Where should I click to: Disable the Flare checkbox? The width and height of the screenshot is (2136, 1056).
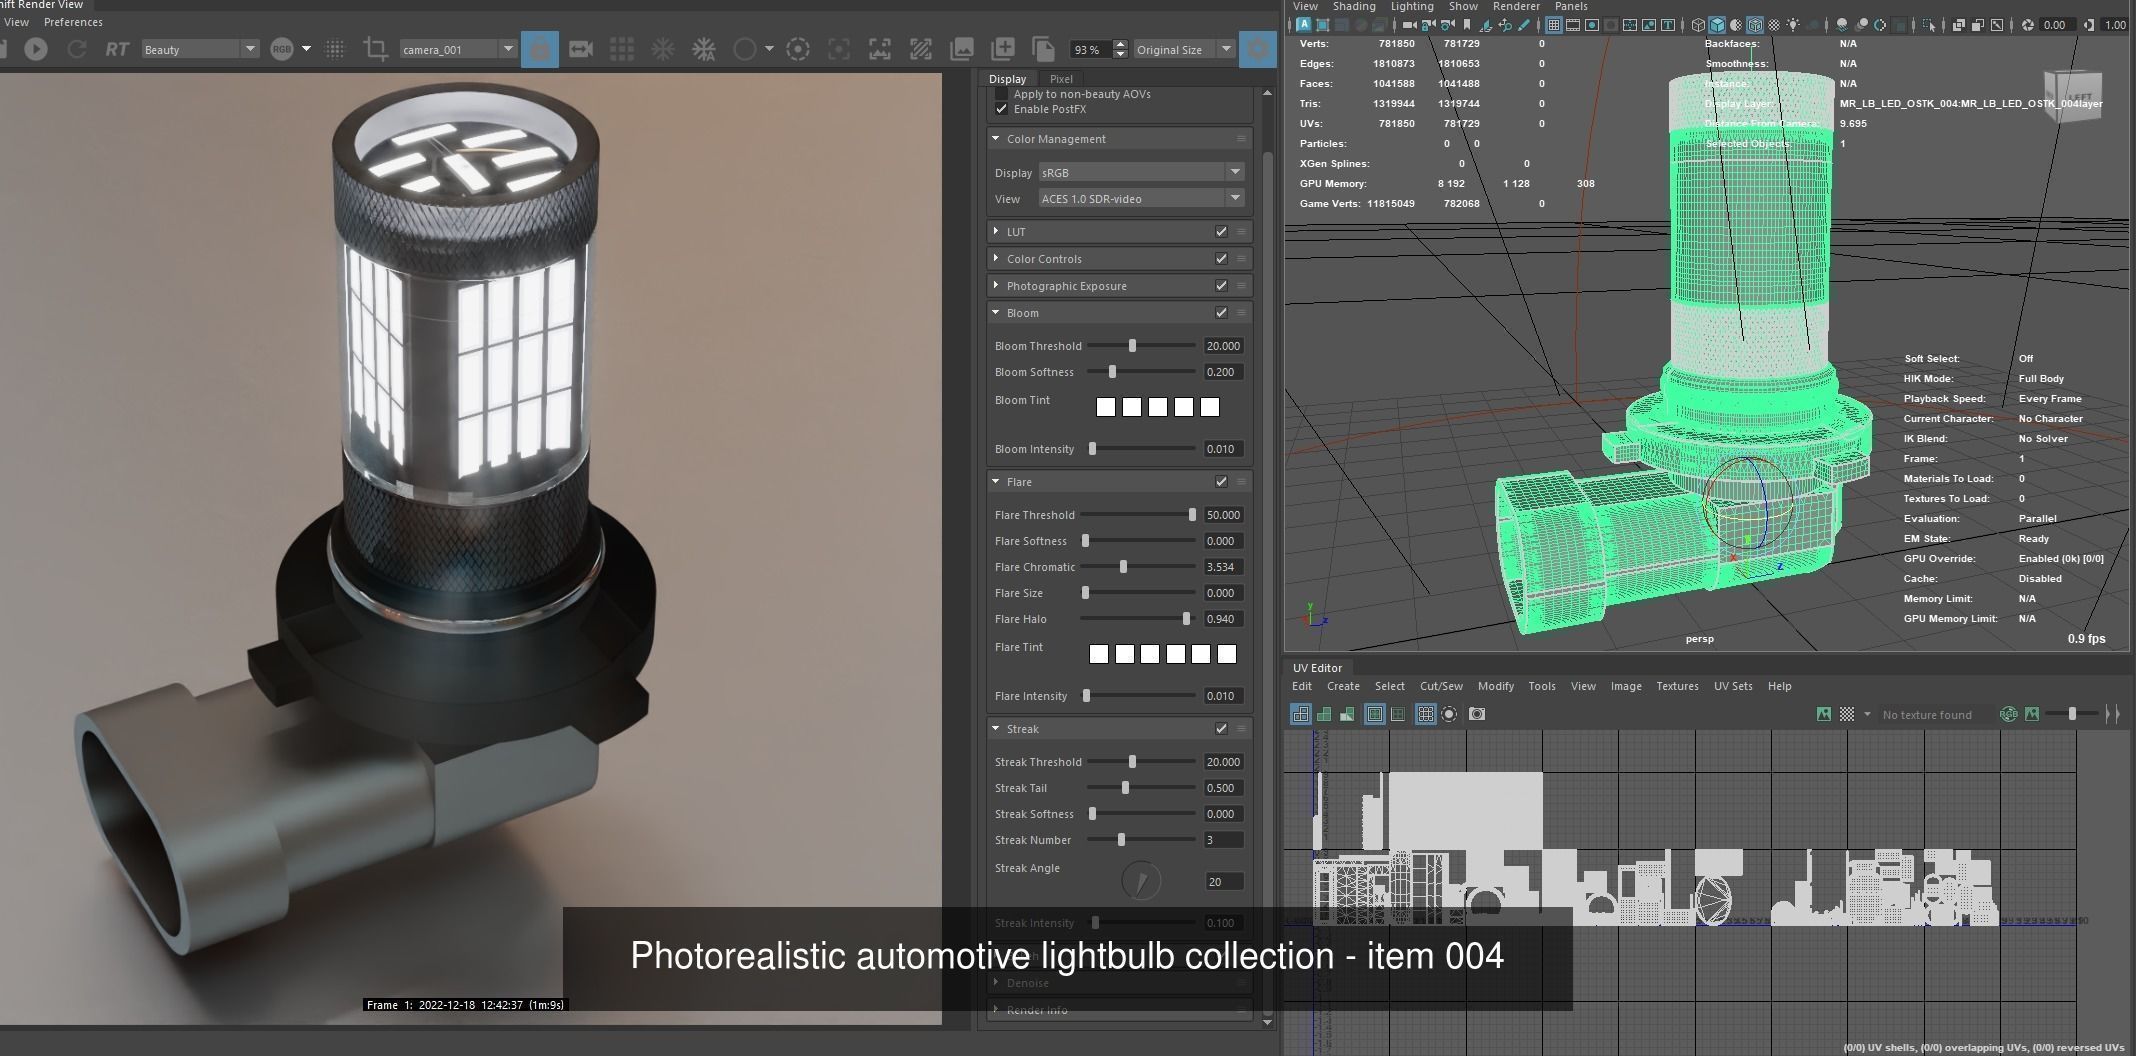pos(1221,481)
